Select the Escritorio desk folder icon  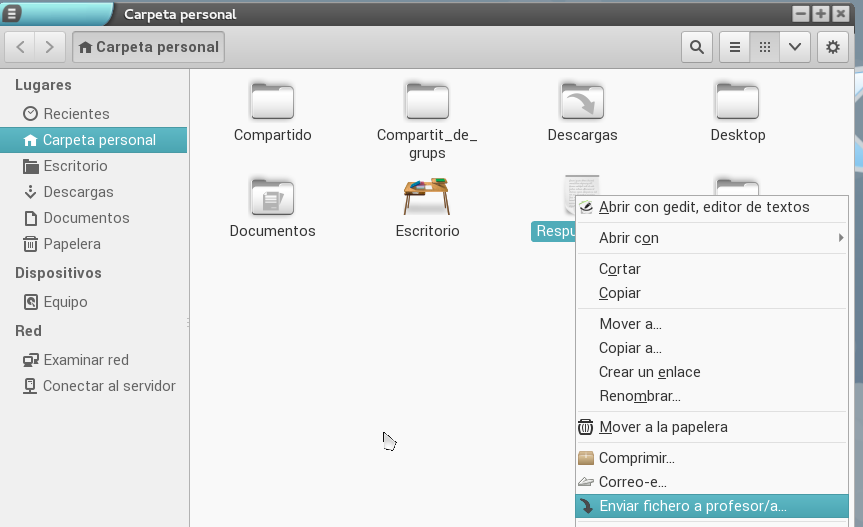427,198
